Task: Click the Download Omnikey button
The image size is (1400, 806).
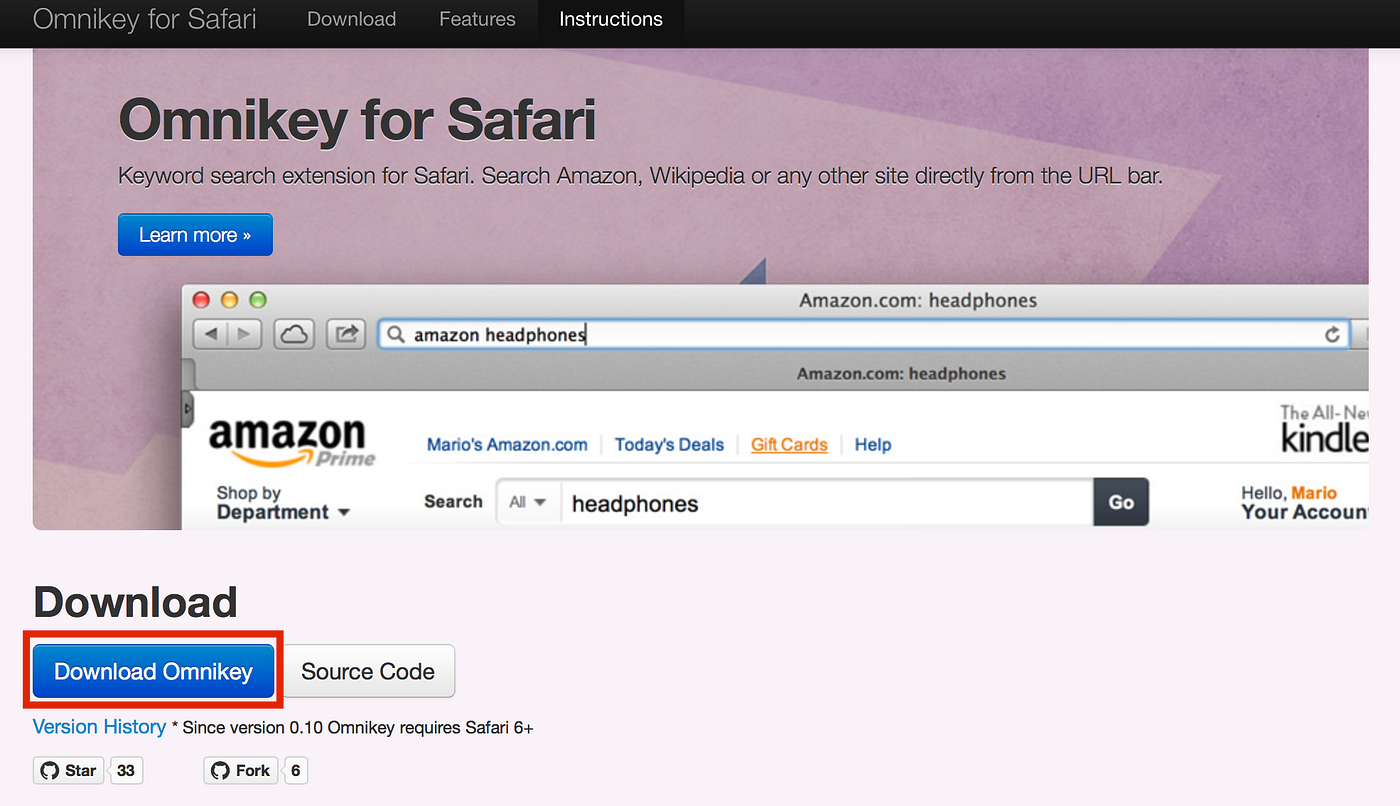Action: [x=153, y=671]
